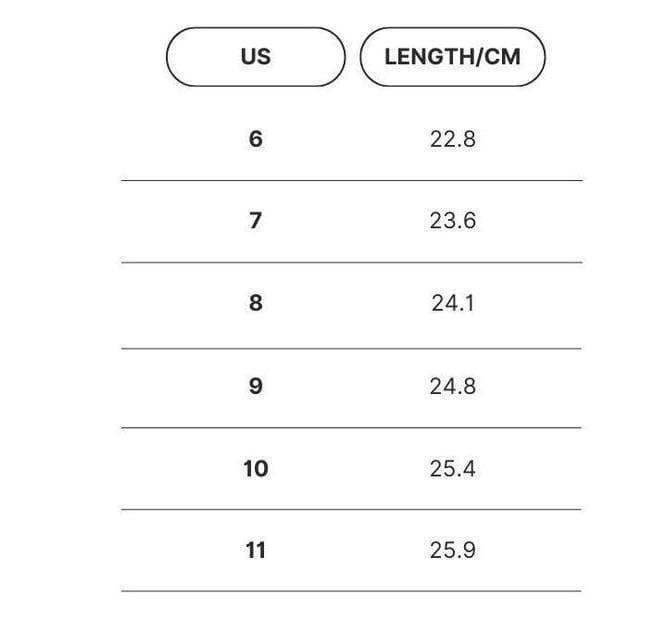Click the 24.1 length value
664x632 pixels.
click(x=453, y=303)
